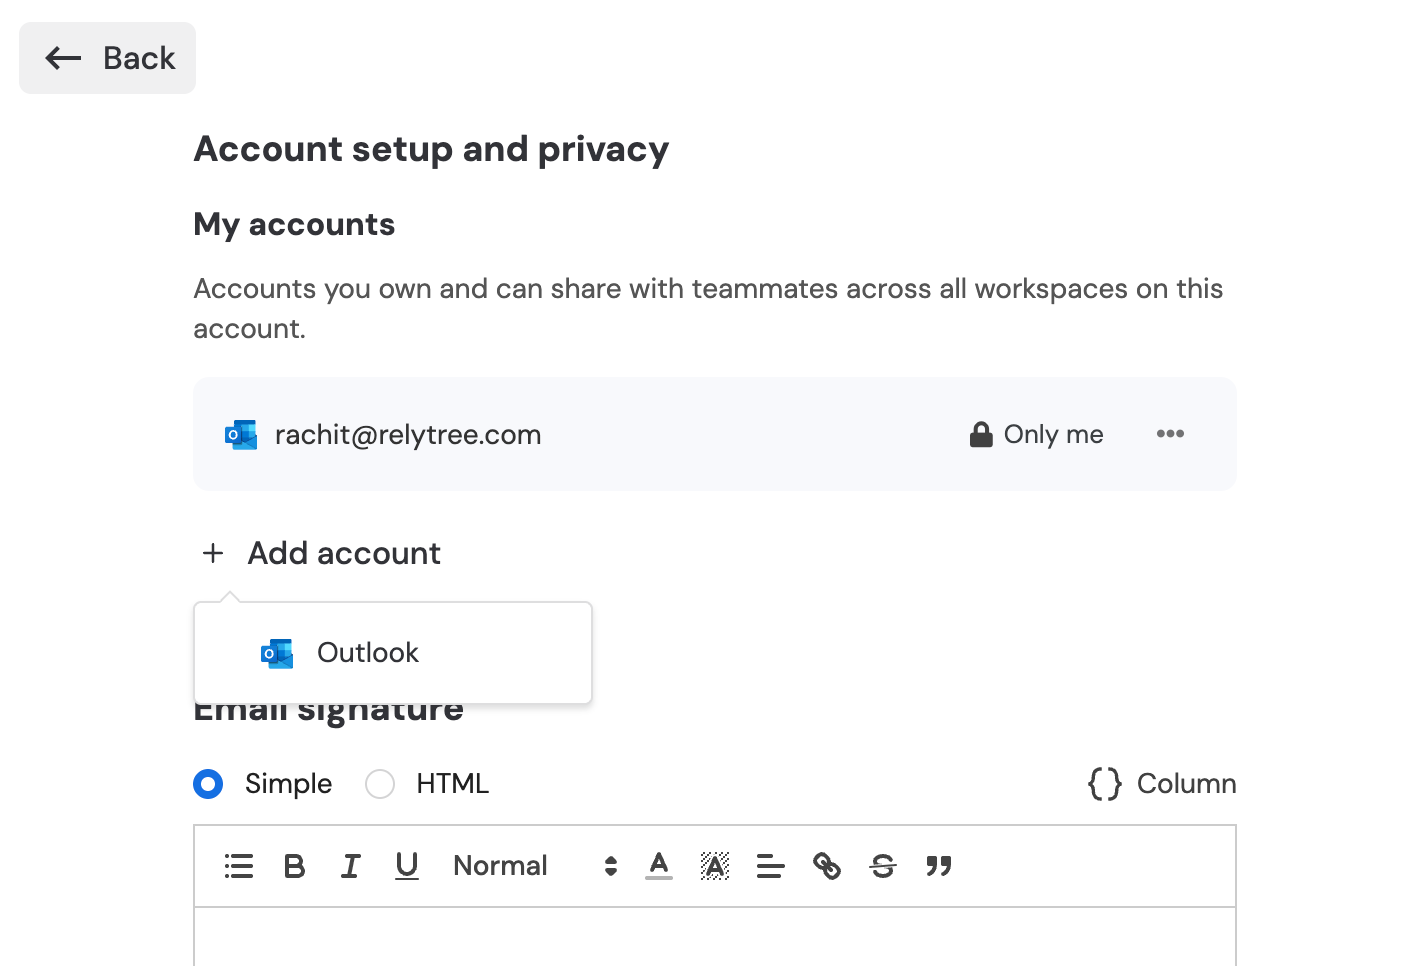Click inside the email signature text area

715,937
